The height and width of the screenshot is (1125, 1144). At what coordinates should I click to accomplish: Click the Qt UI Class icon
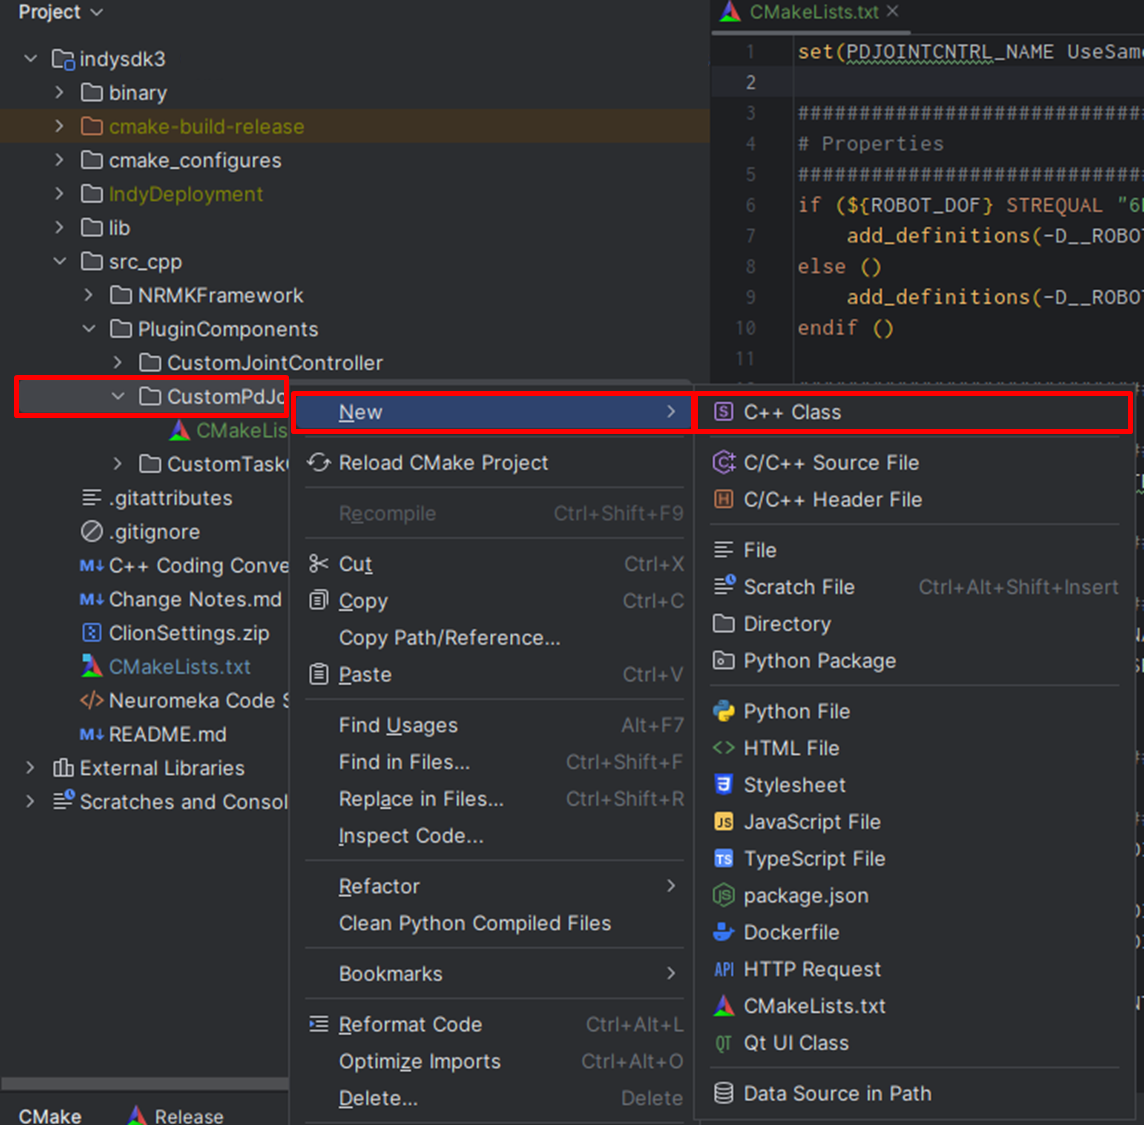coord(723,1043)
